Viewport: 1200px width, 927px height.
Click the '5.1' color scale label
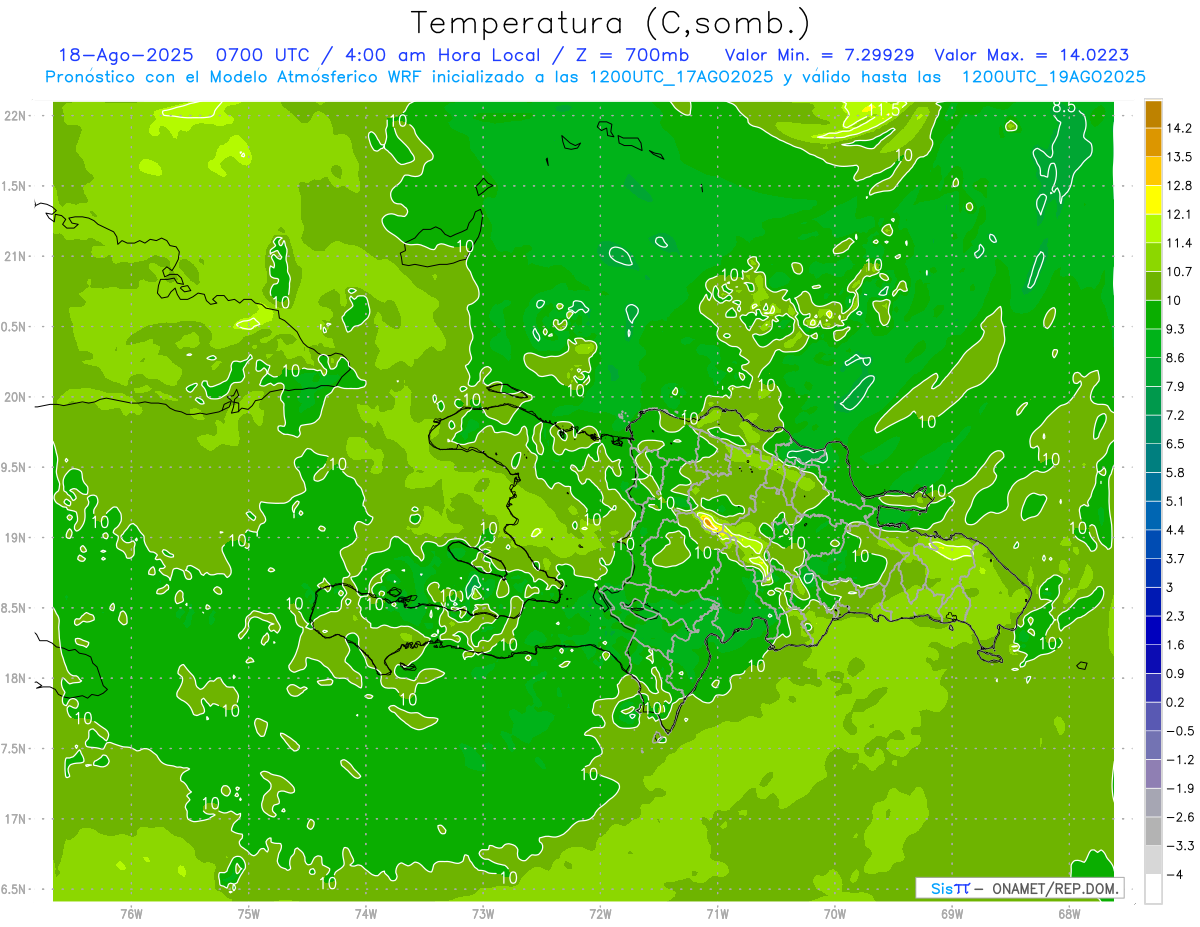point(1175,501)
